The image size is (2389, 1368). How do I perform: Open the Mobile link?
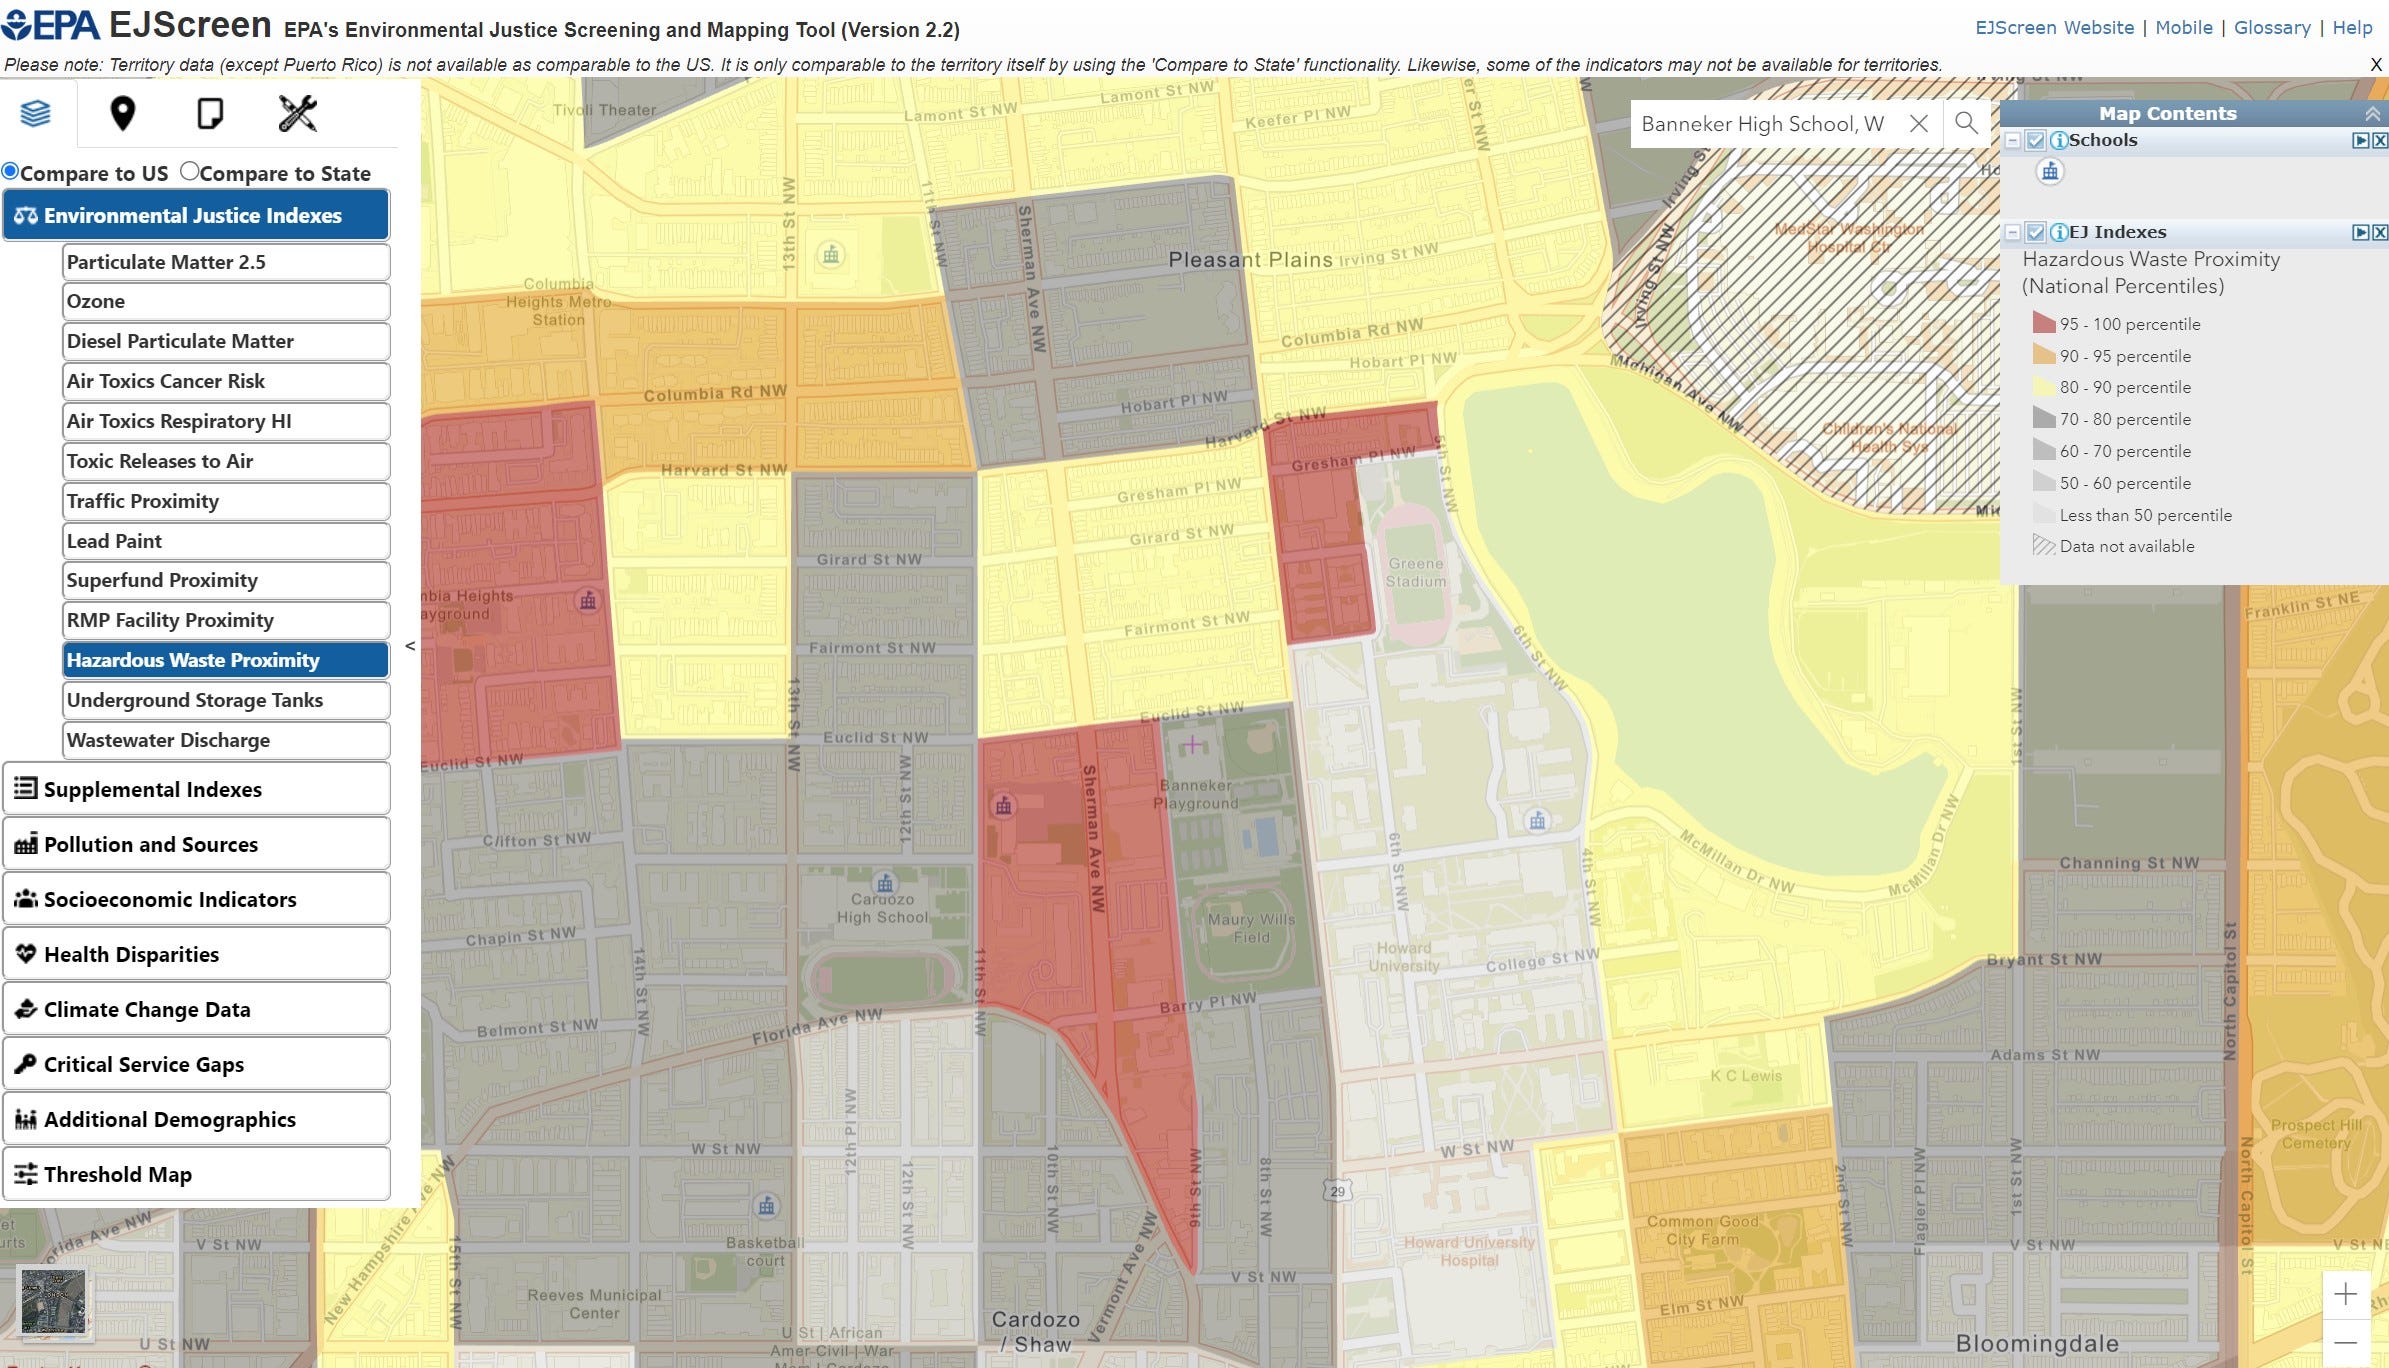[x=2184, y=28]
